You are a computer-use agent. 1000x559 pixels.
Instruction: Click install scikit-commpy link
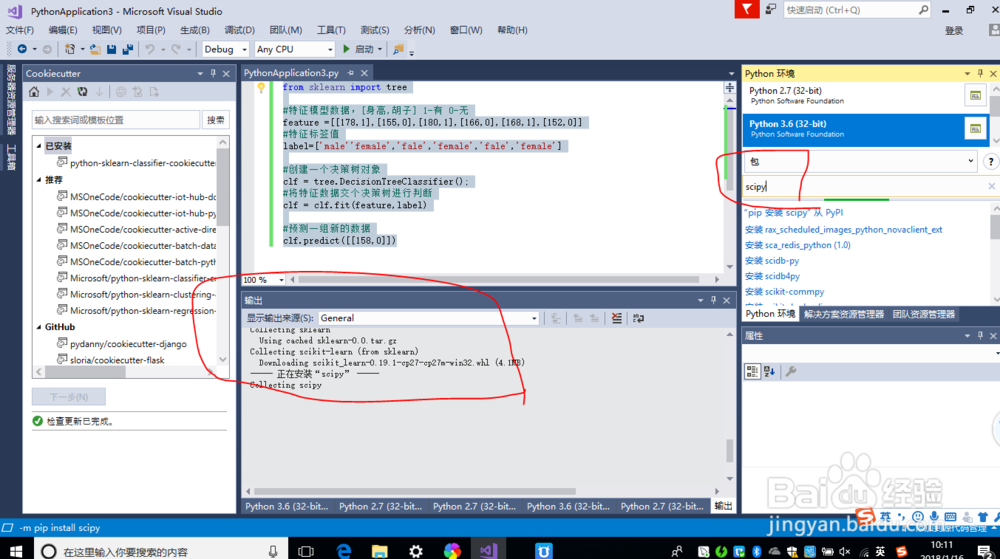pos(784,291)
